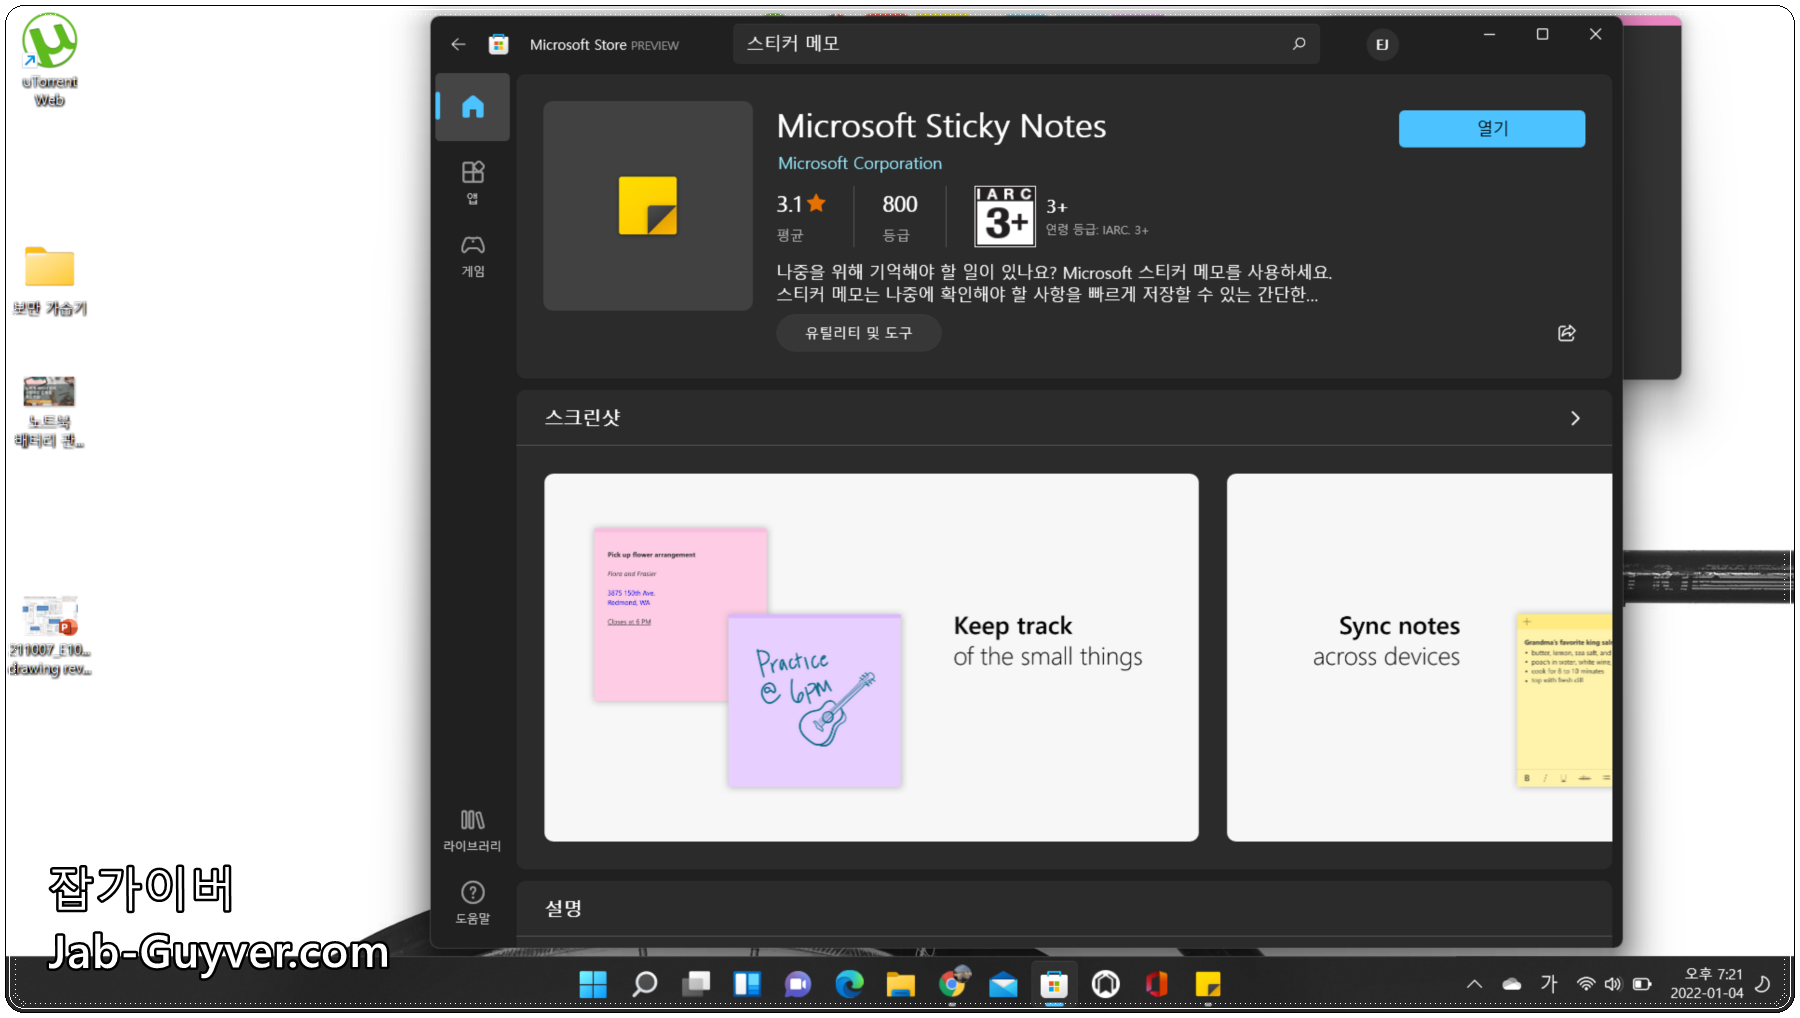Share the app with share icon
1800x1018 pixels.
[x=1566, y=333]
